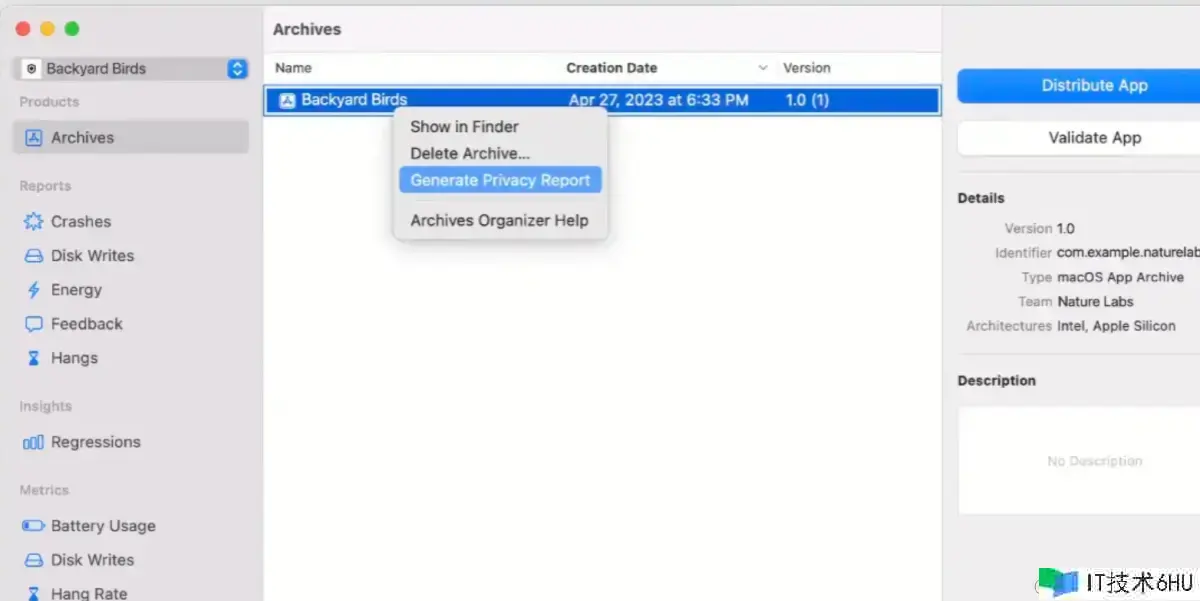1200x601 pixels.
Task: Click the Energy lightning bolt icon
Action: (x=34, y=290)
